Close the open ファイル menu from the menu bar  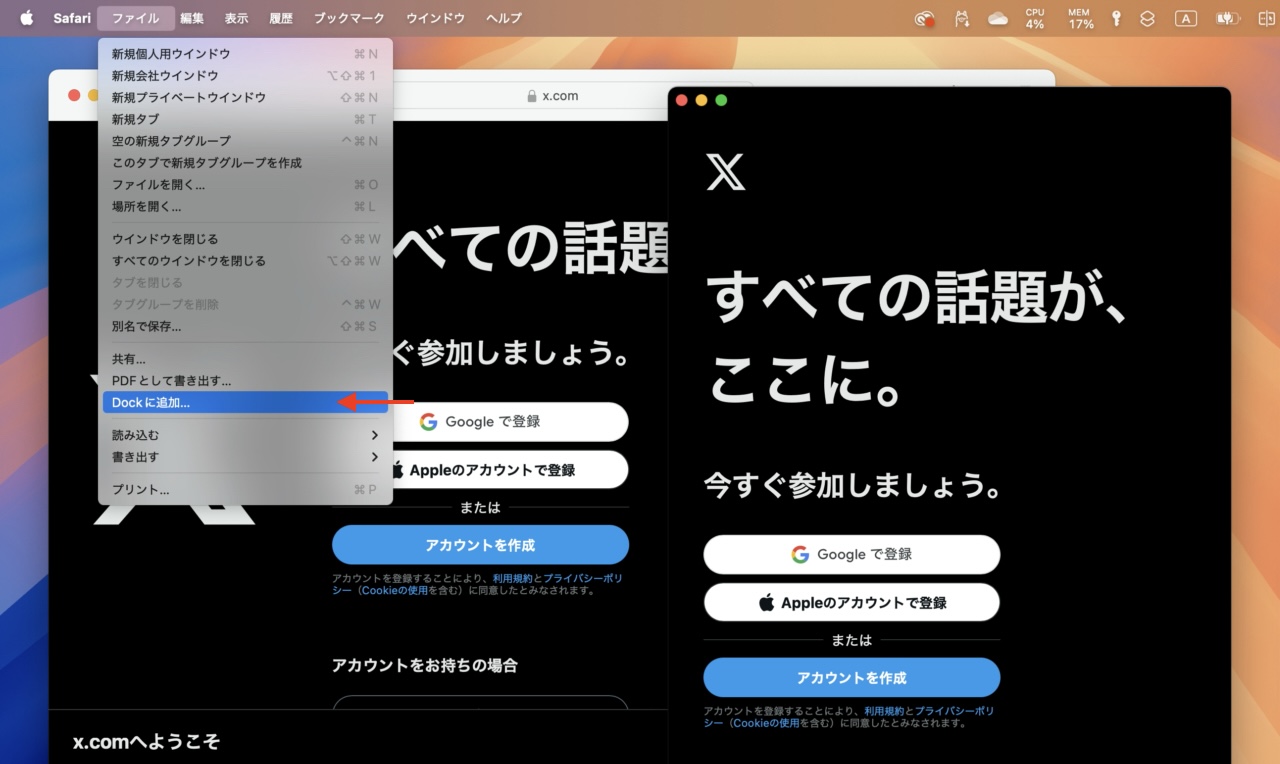(x=135, y=18)
